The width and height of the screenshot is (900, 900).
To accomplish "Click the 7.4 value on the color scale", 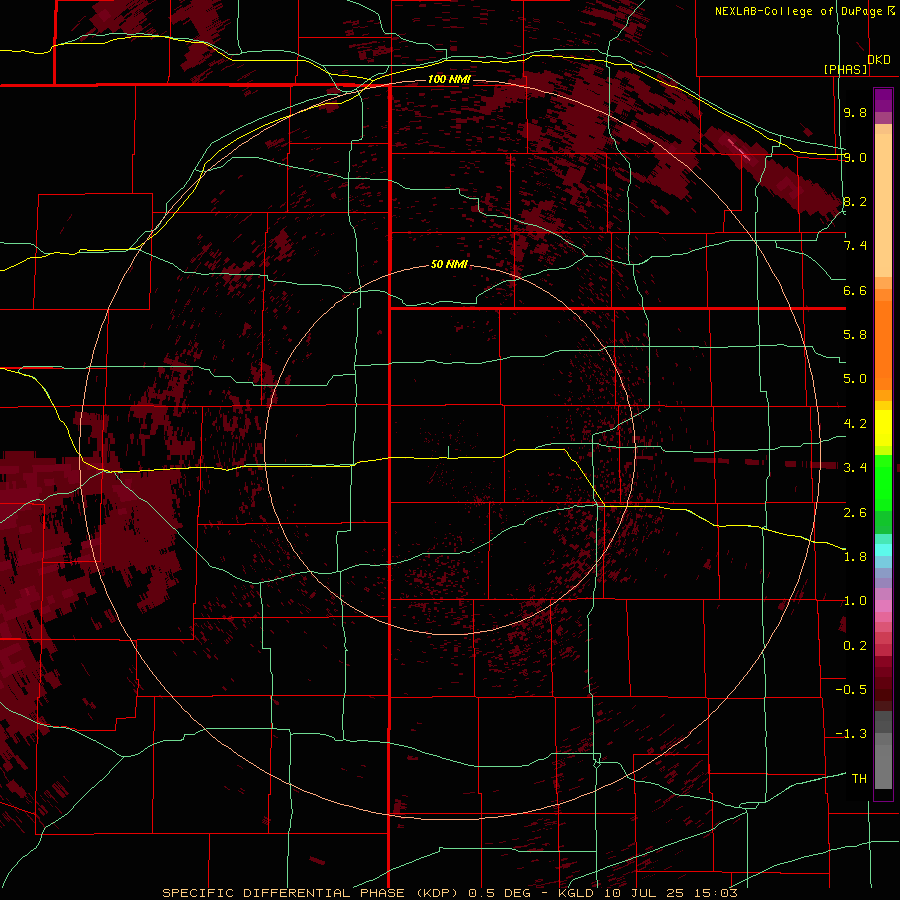I will [x=855, y=246].
